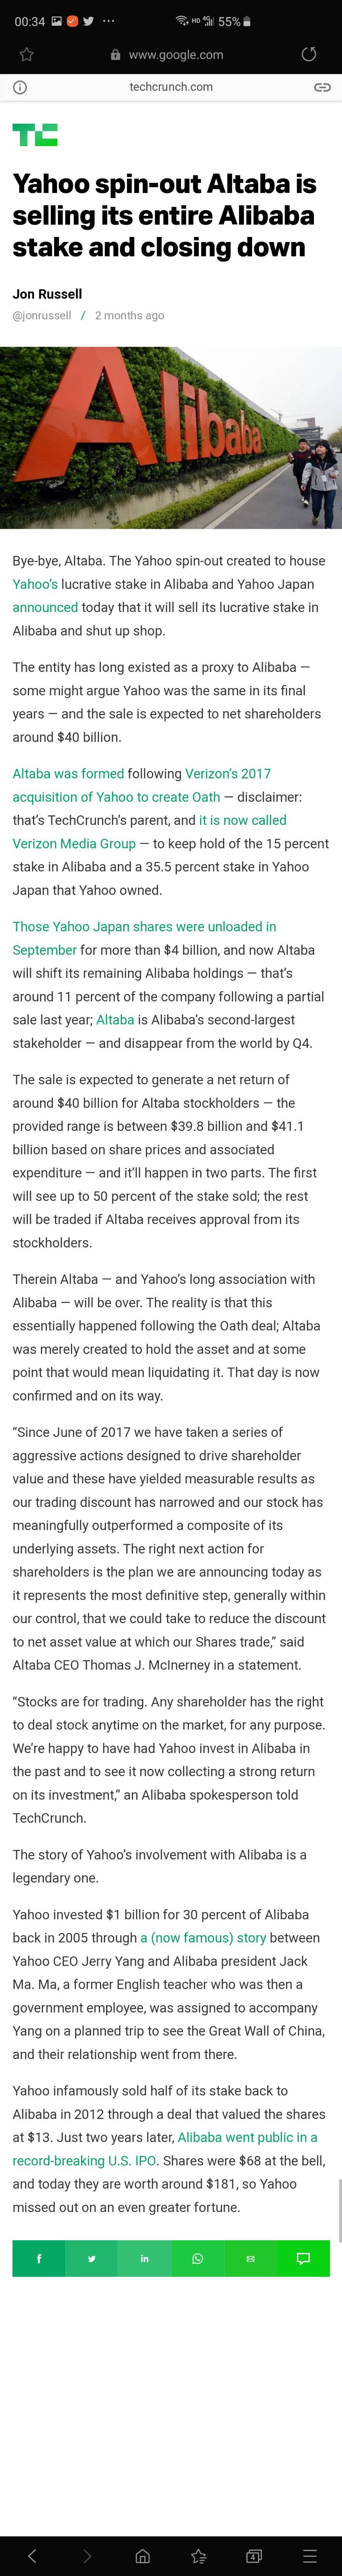Share the article on Twitter
The width and height of the screenshot is (342, 2576).
click(x=92, y=2258)
